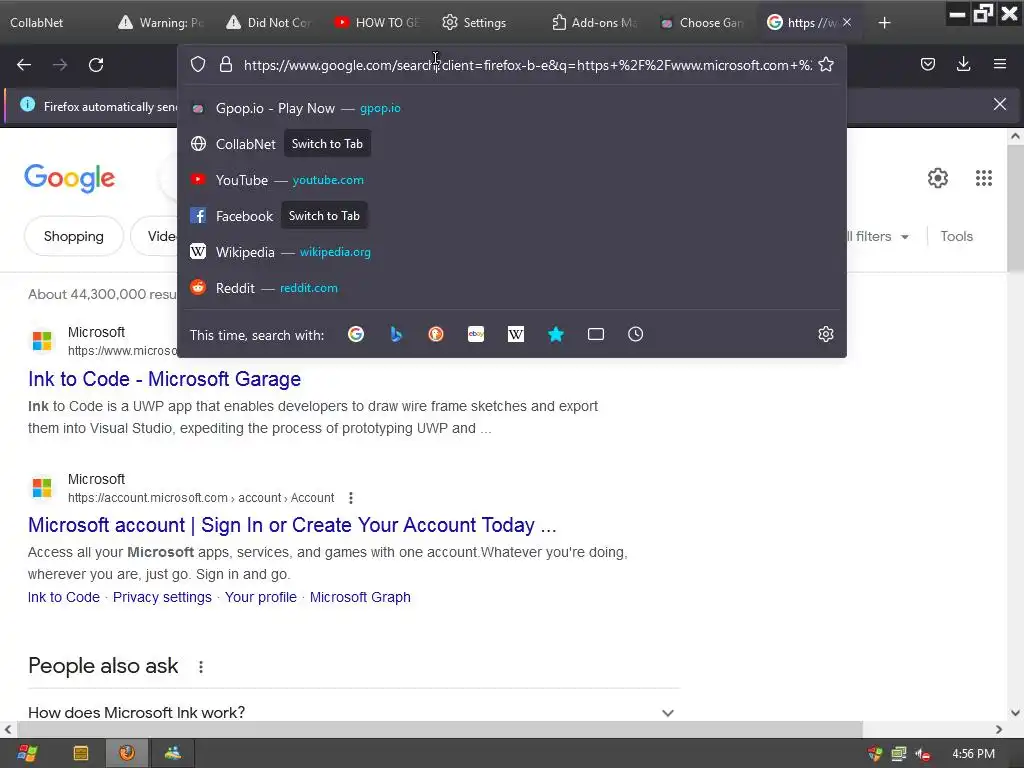Viewport: 1024px width, 768px height.
Task: Save page to Pocket icon
Action: [928, 64]
